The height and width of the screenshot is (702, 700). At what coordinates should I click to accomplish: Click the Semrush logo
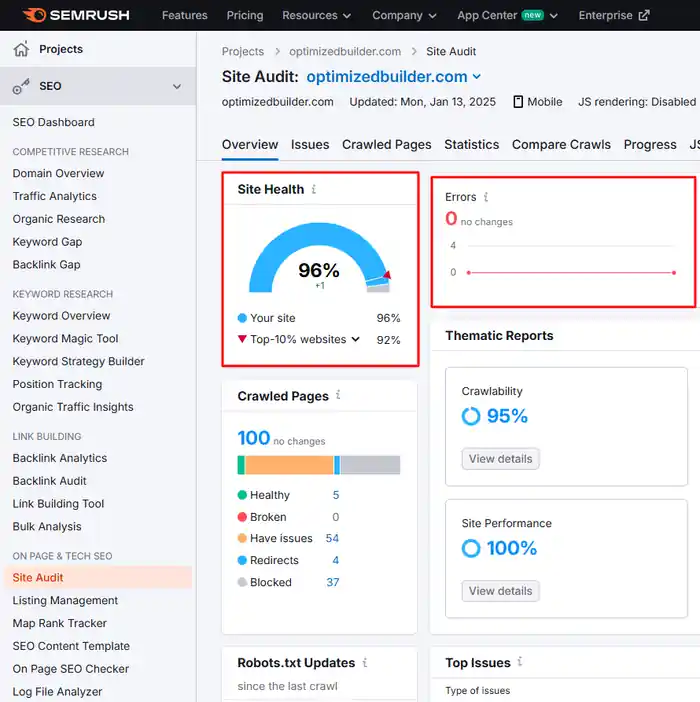77,15
